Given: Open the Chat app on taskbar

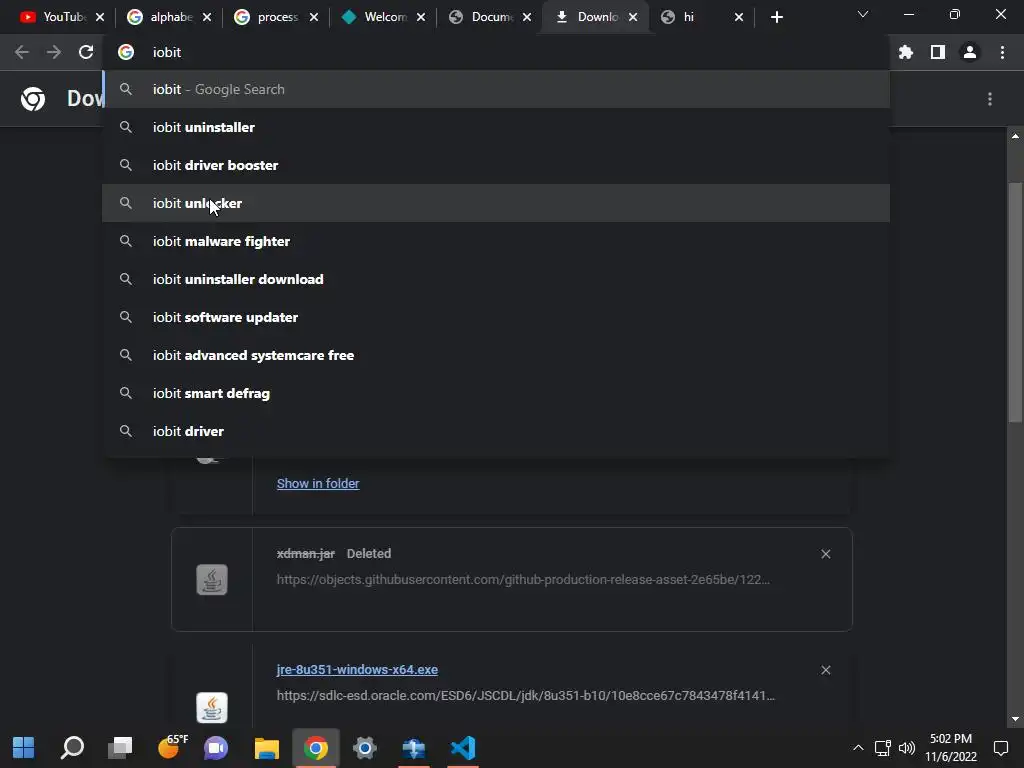Looking at the screenshot, I should (x=216, y=748).
